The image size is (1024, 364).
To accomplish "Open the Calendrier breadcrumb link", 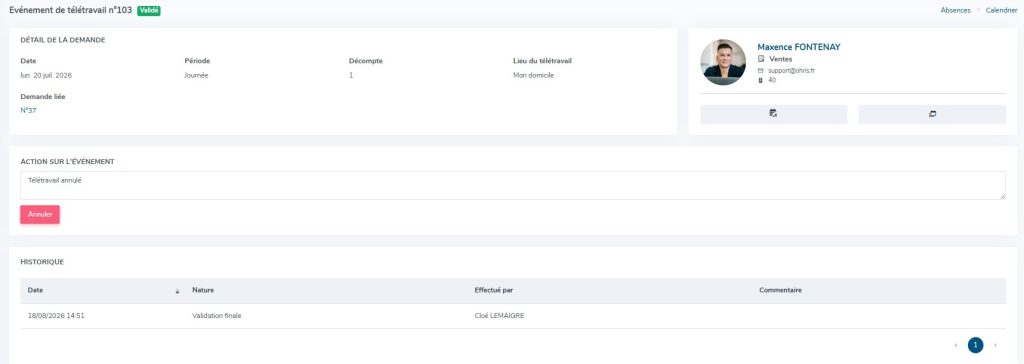I will click(1001, 10).
